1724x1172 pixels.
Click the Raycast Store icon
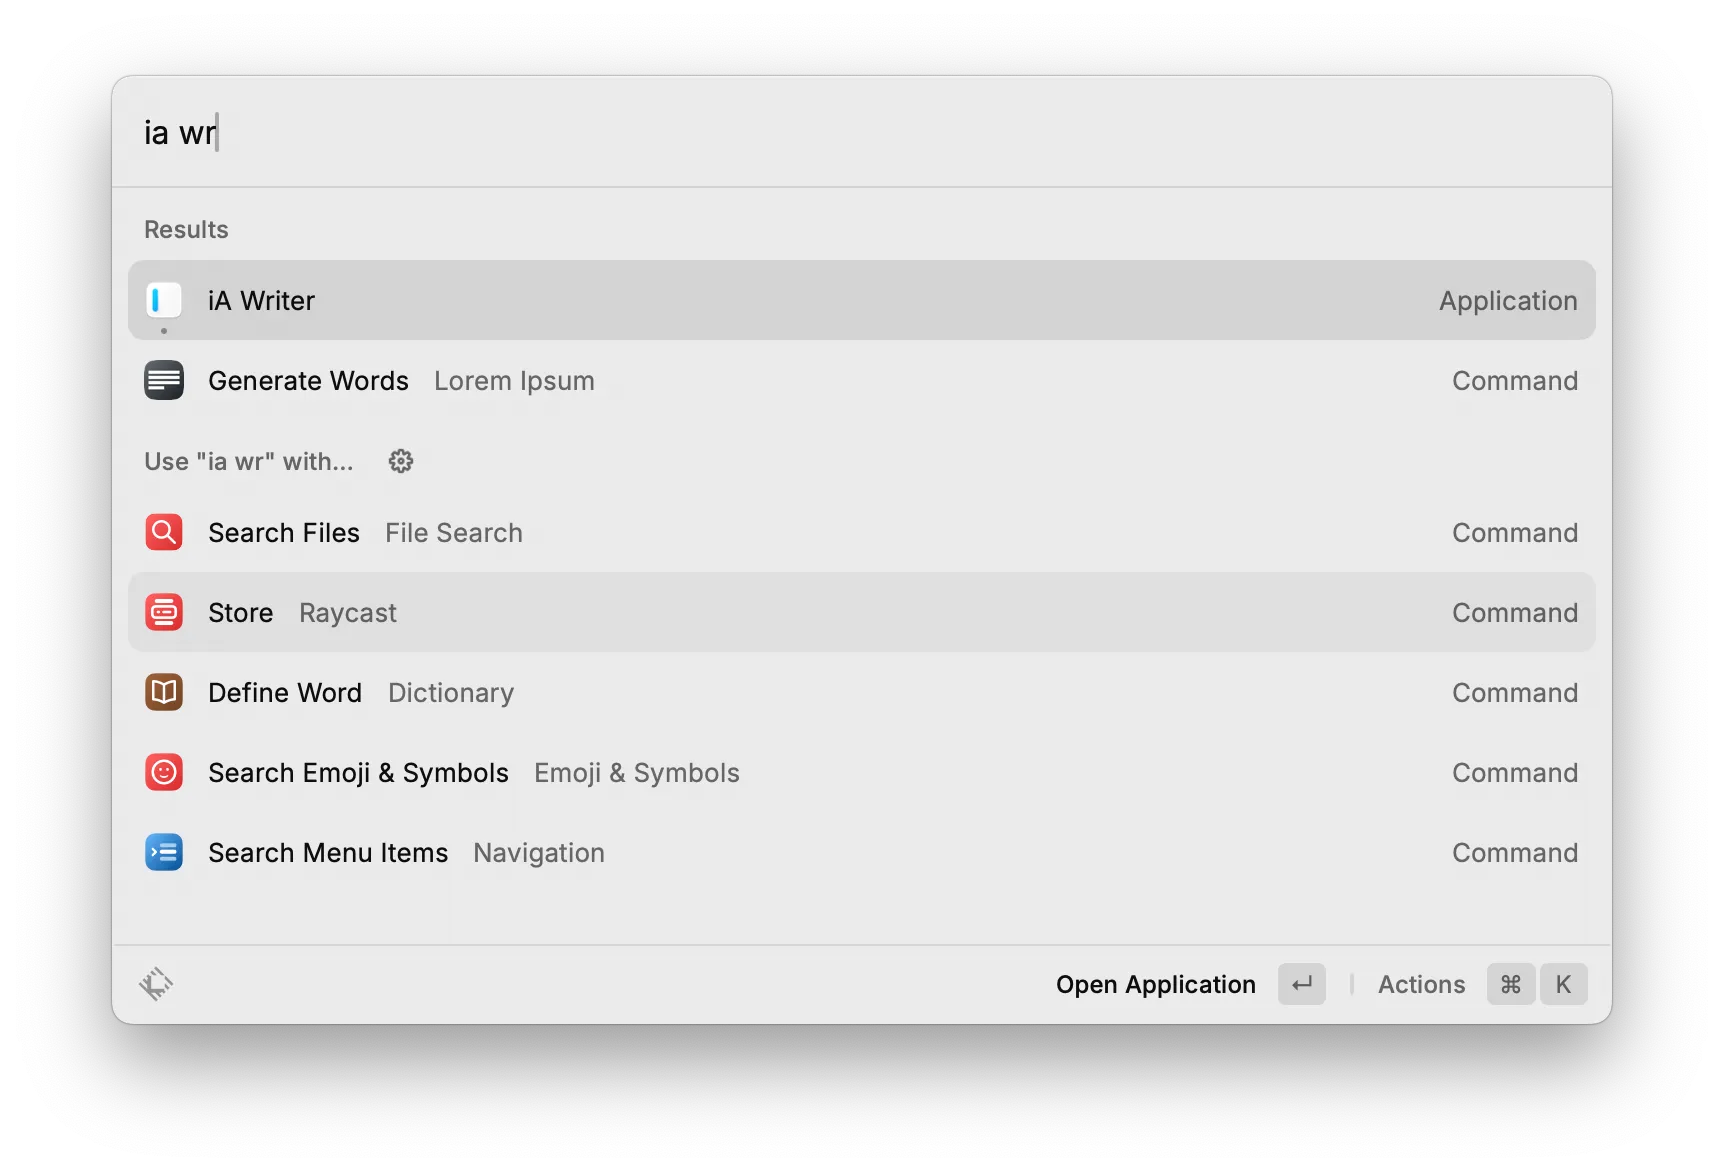(x=164, y=612)
